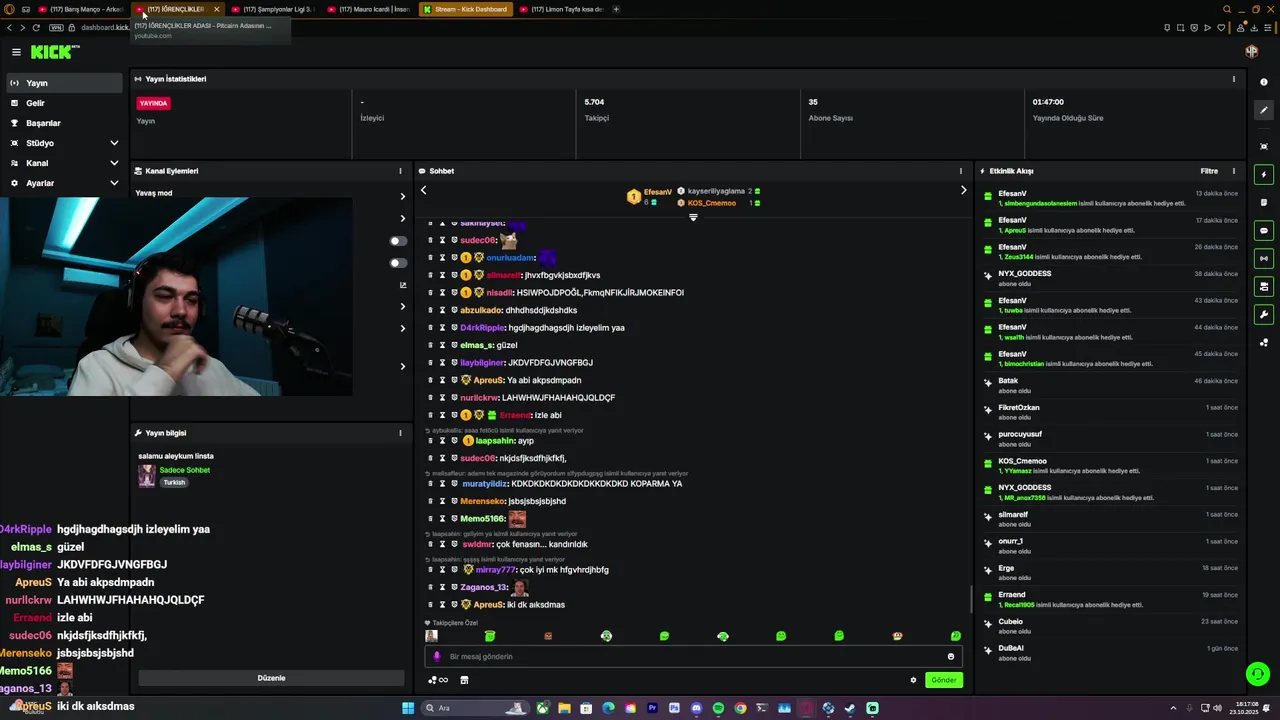Click the taskbar Ara search box
1280x720 pixels.
pyautogui.click(x=475, y=708)
